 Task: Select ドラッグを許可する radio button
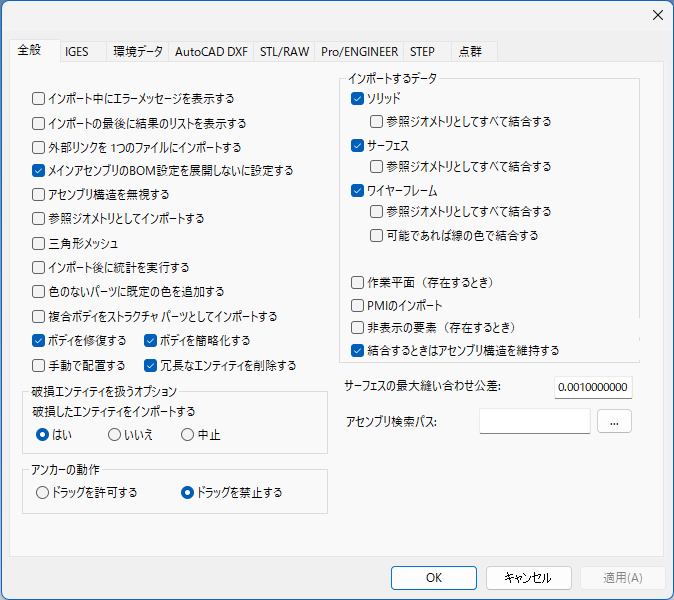42,492
